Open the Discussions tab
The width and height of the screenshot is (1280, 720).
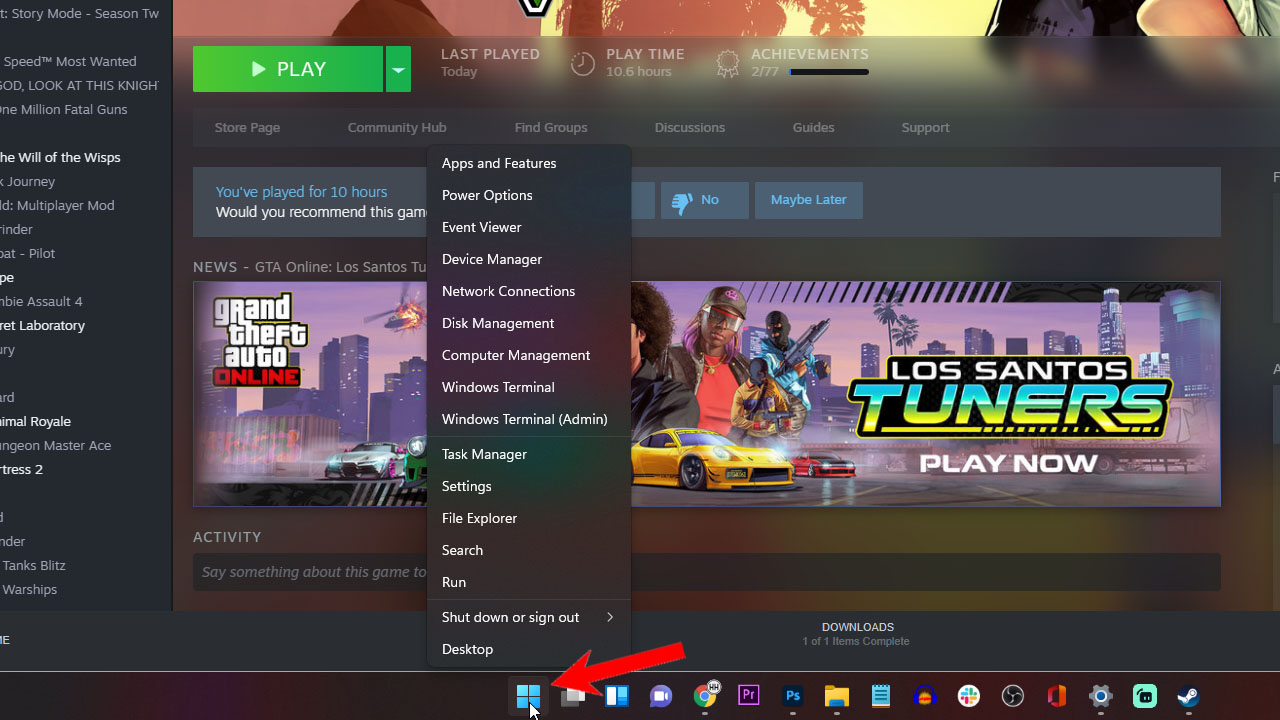coord(689,128)
